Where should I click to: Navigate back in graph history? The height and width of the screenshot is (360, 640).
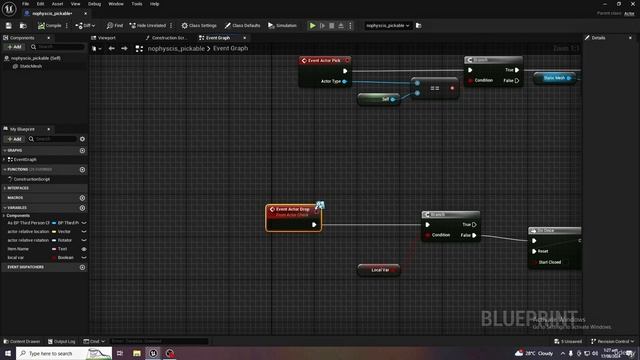click(x=111, y=49)
